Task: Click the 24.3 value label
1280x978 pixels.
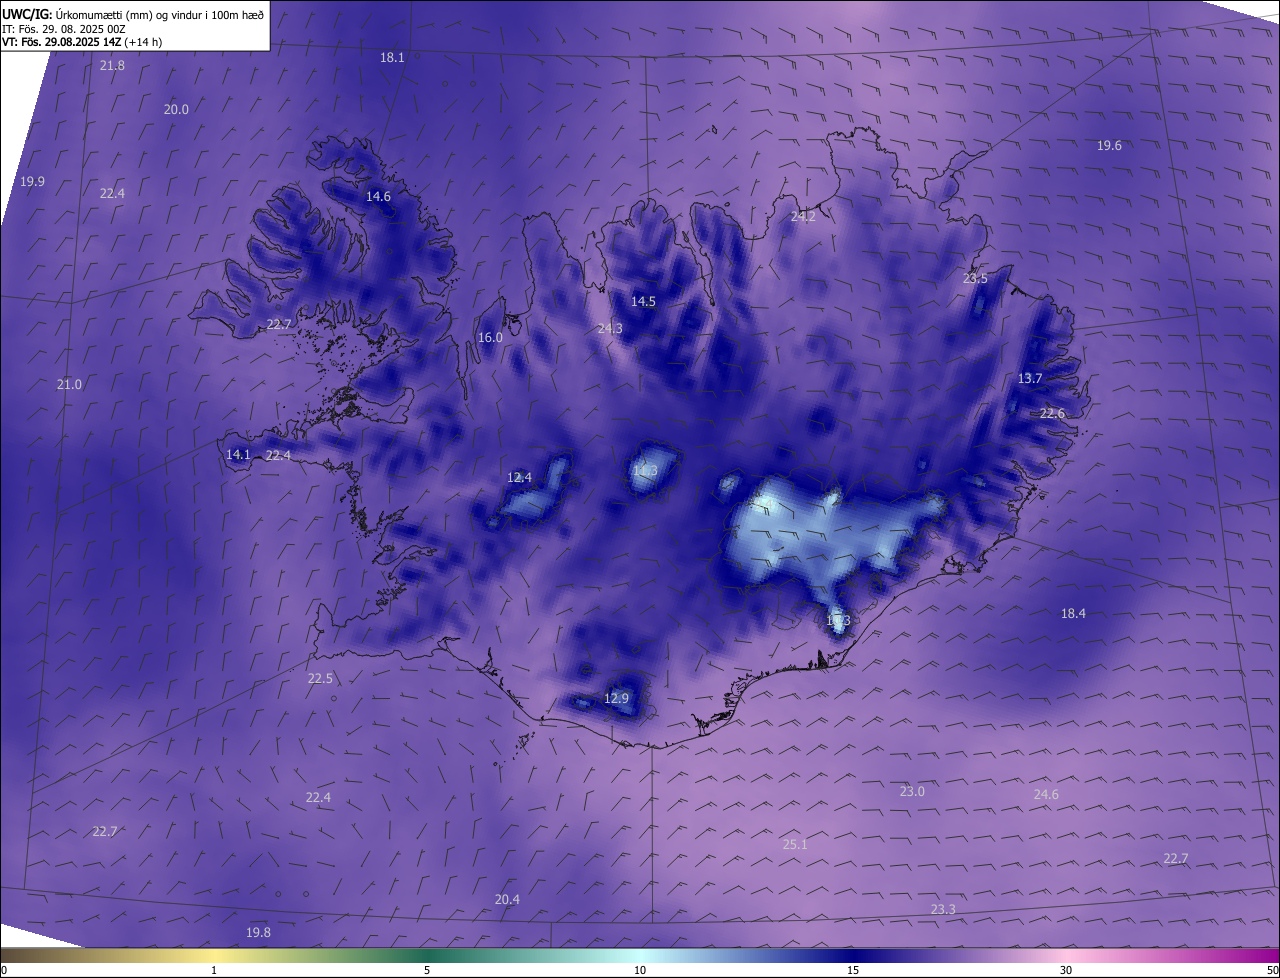Action: (610, 328)
